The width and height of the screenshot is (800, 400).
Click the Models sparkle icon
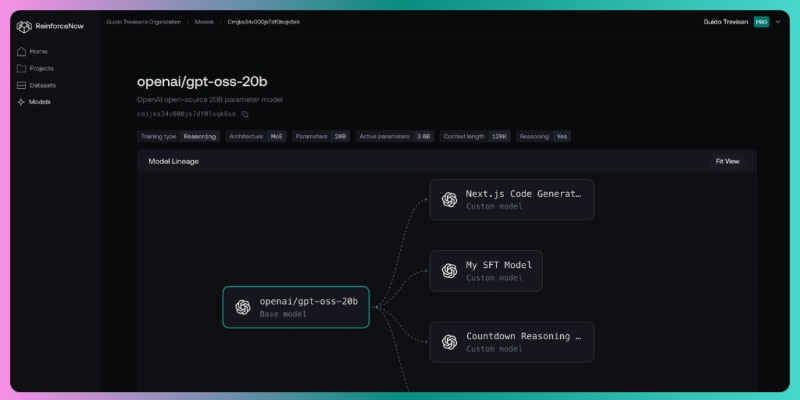(21, 102)
